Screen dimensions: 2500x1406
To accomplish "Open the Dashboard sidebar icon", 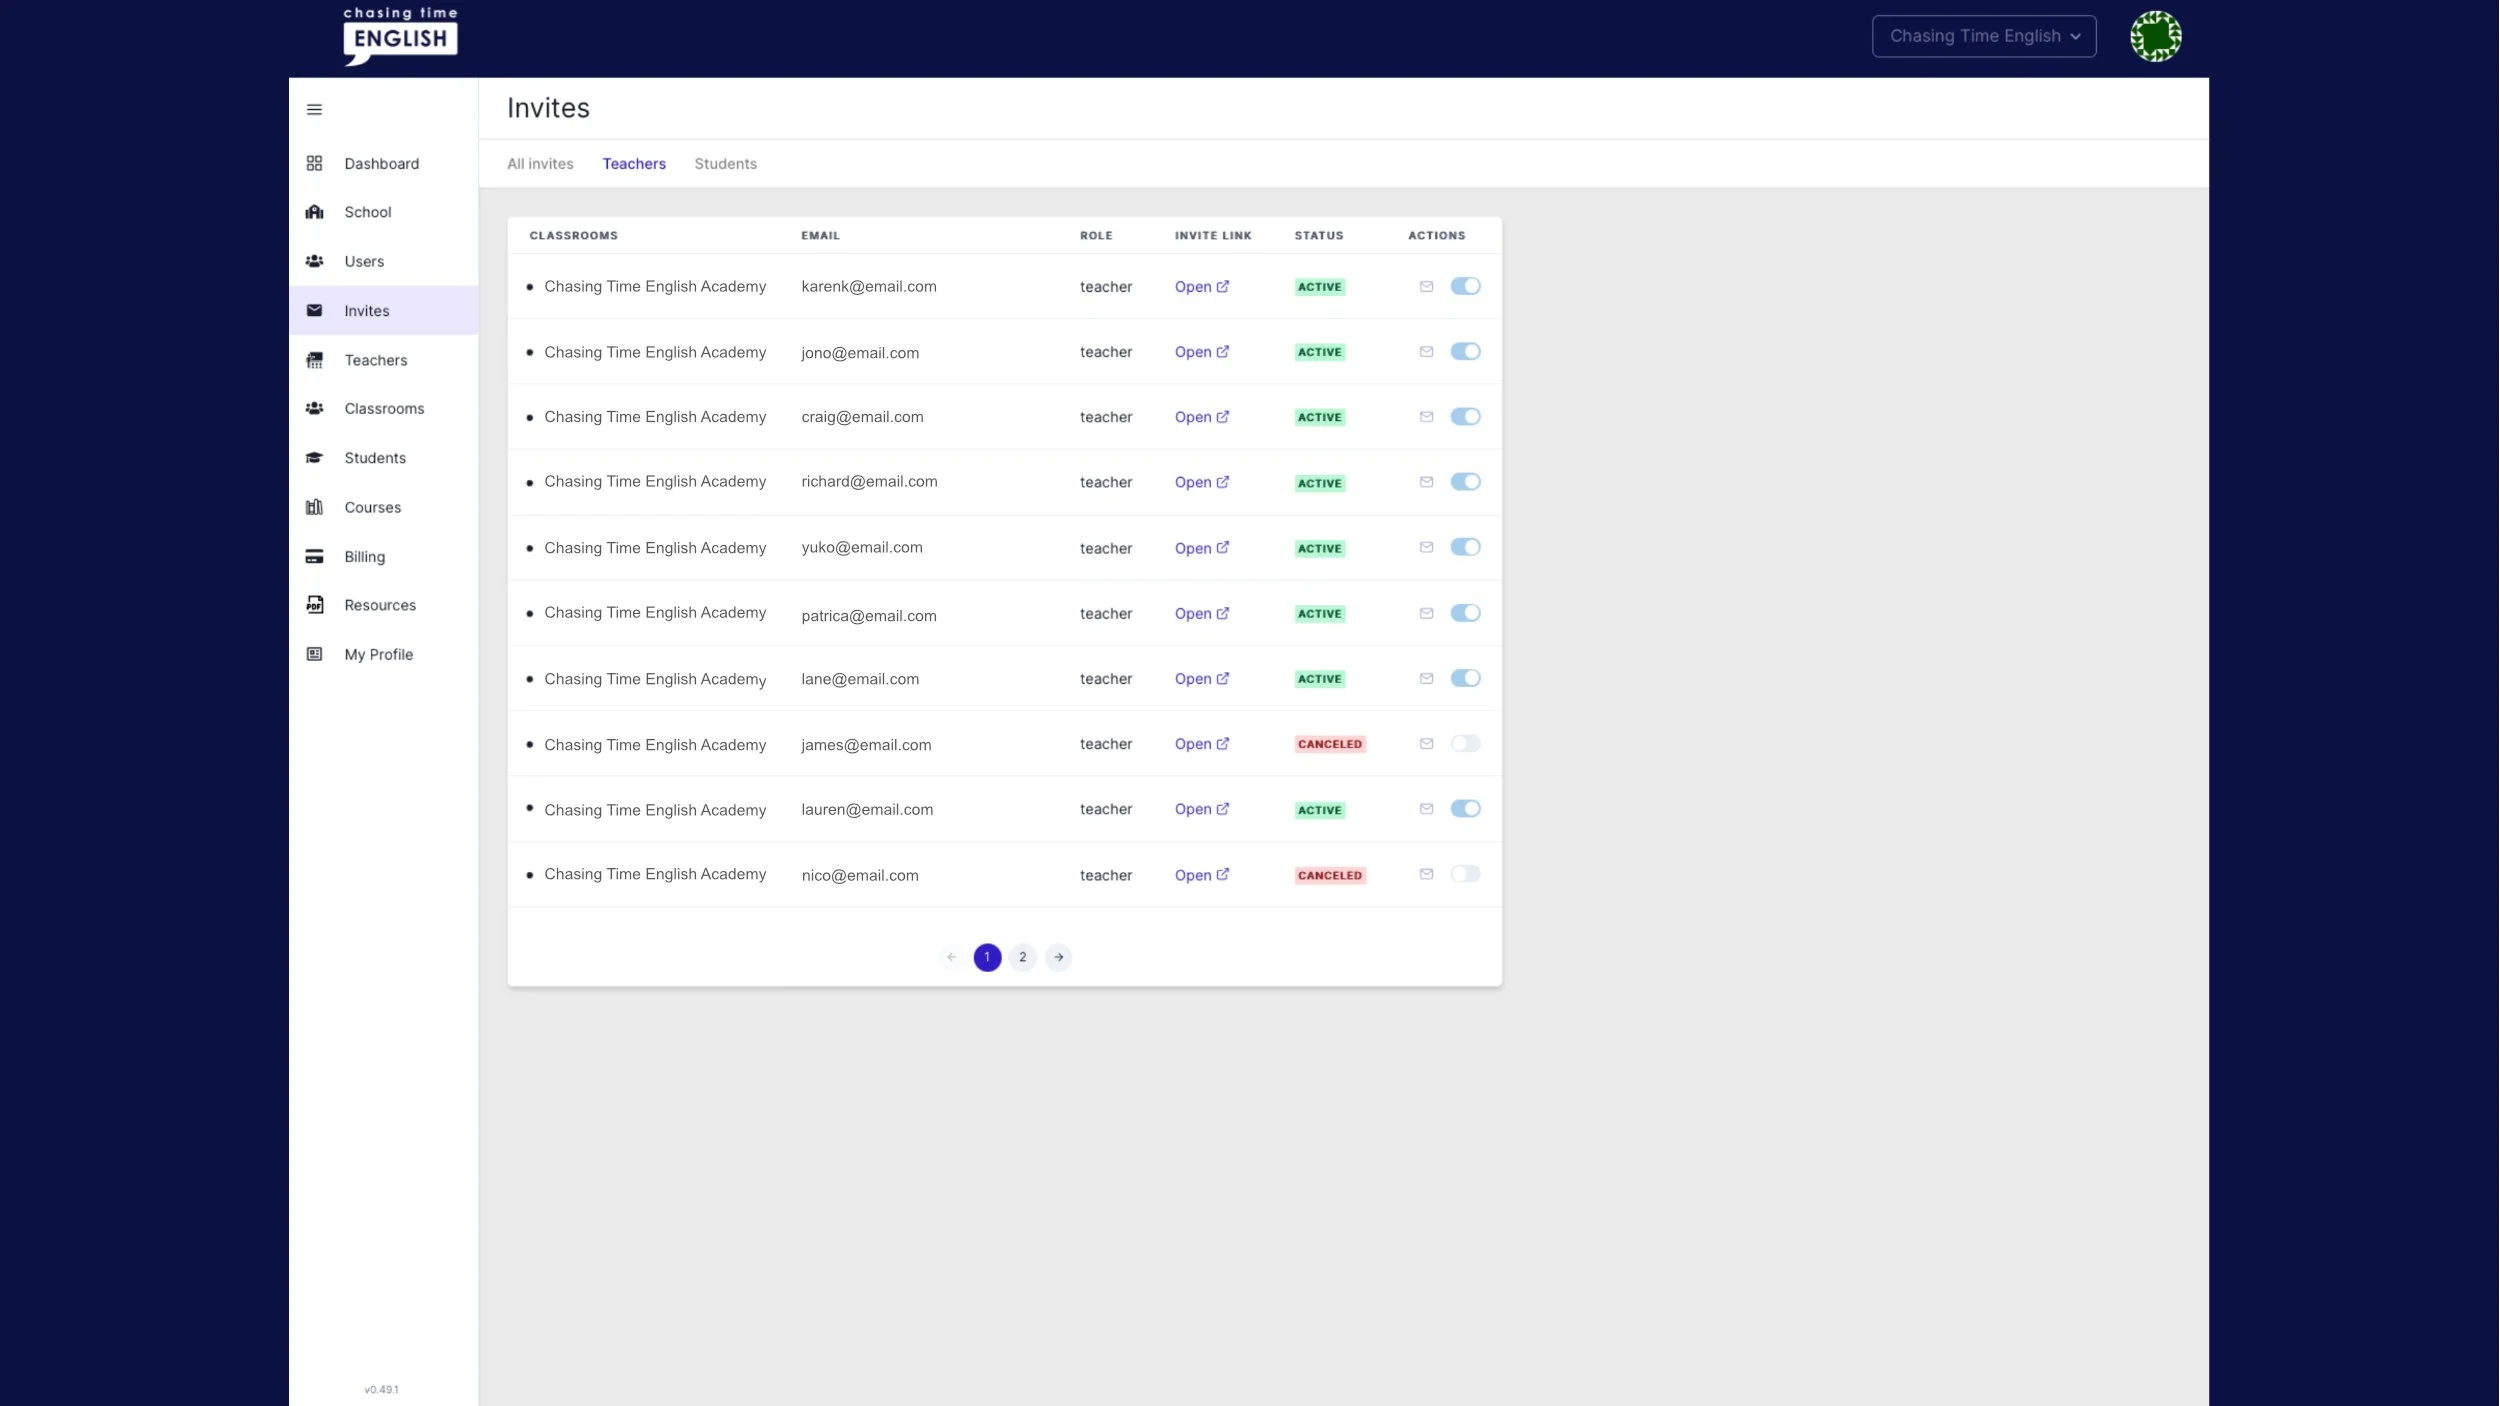I will (314, 163).
